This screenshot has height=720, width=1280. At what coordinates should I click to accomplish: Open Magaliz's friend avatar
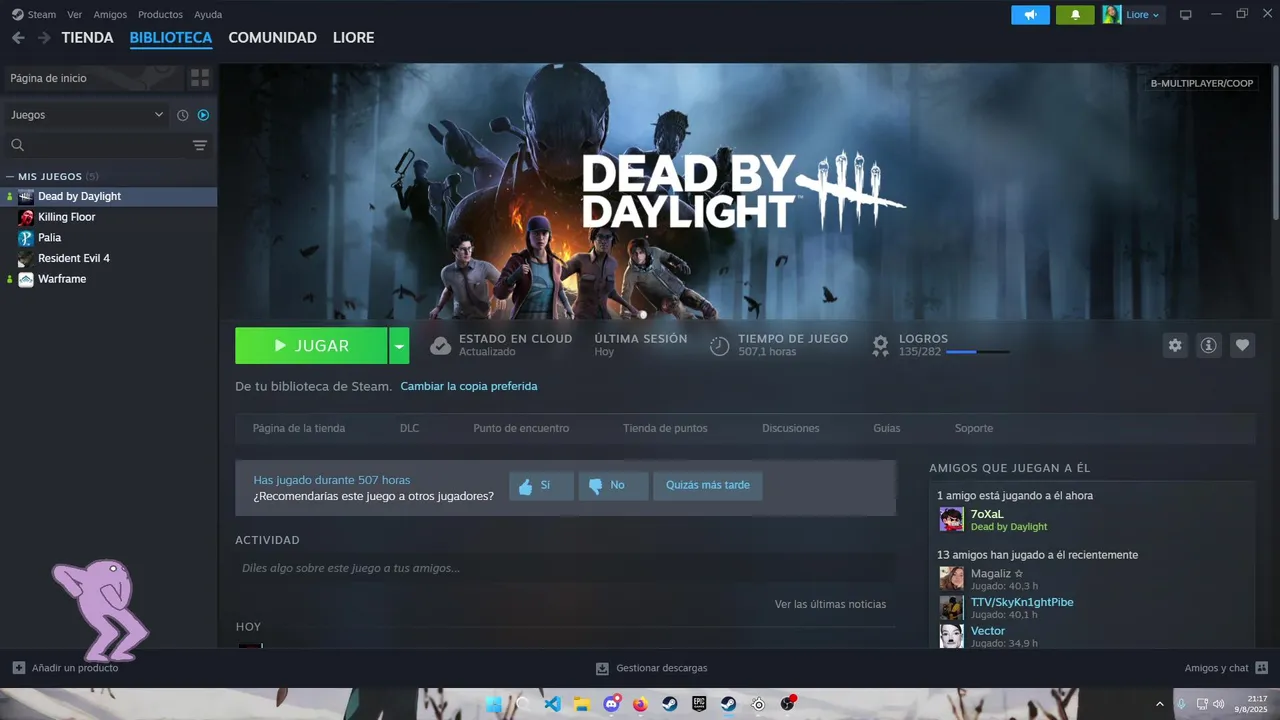951,579
